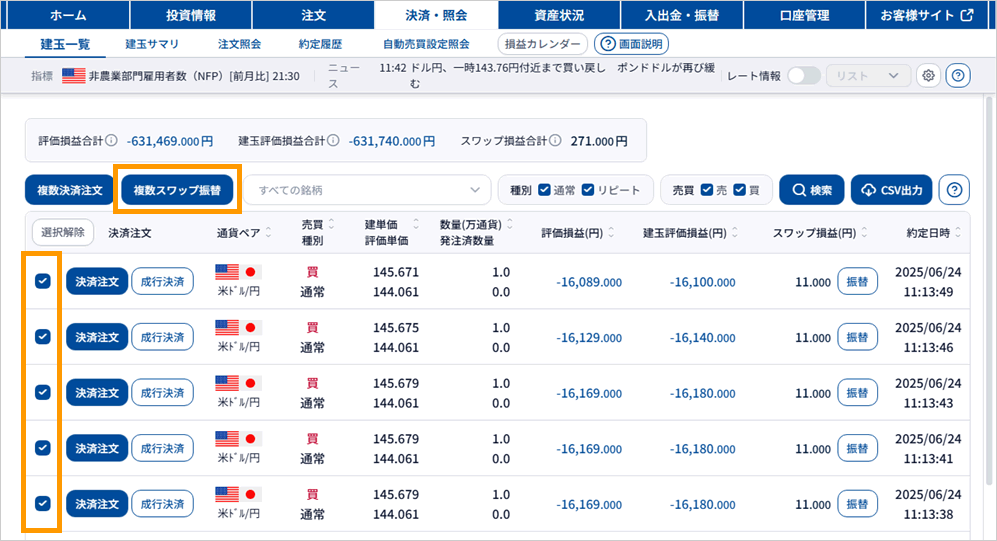
Task: Toggle the レート情報 switch
Action: pyautogui.click(x=804, y=76)
